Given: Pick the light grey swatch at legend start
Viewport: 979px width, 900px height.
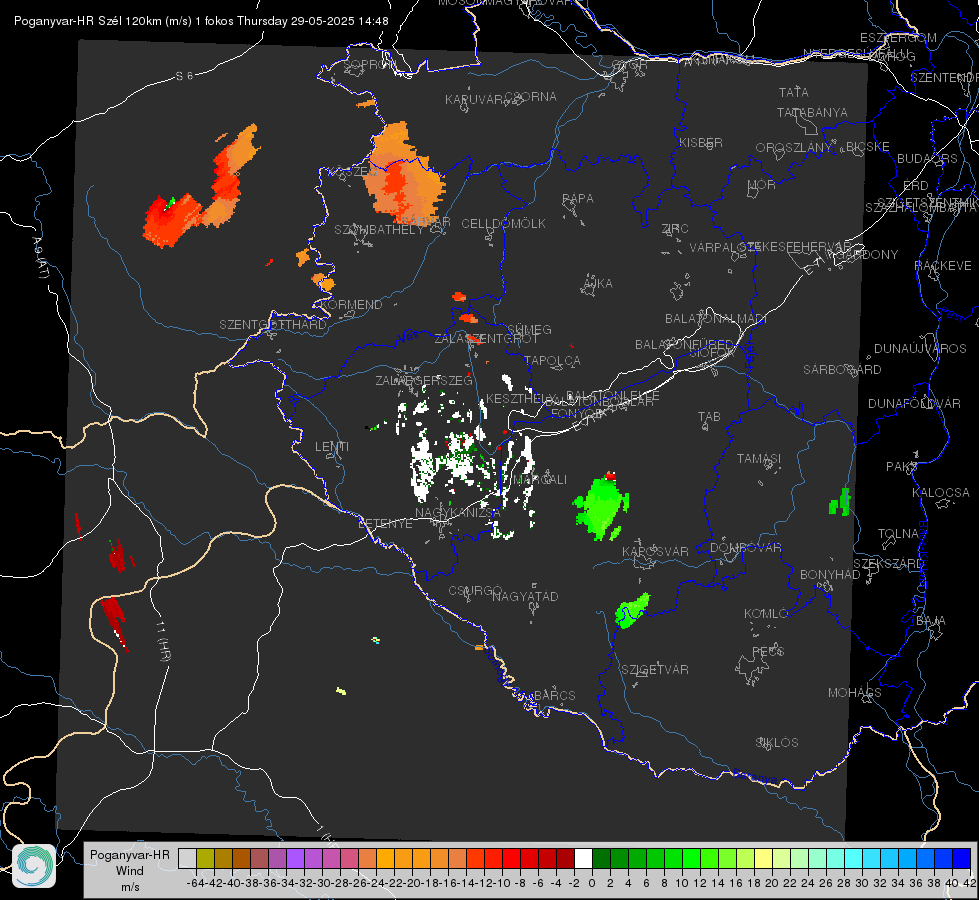Looking at the screenshot, I should [187, 858].
